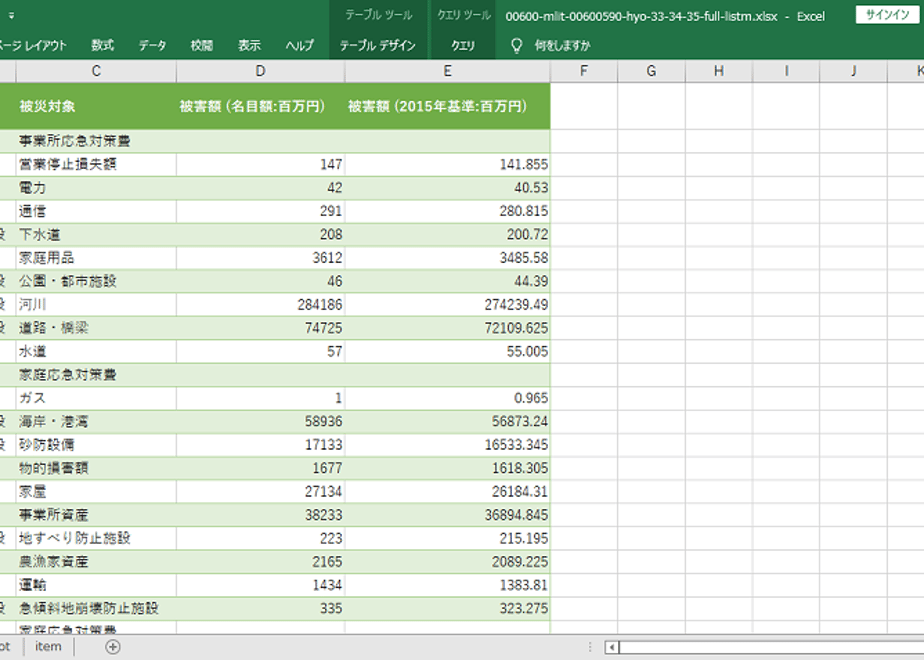924x660 pixels.
Task: Select column J header
Action: coord(854,71)
